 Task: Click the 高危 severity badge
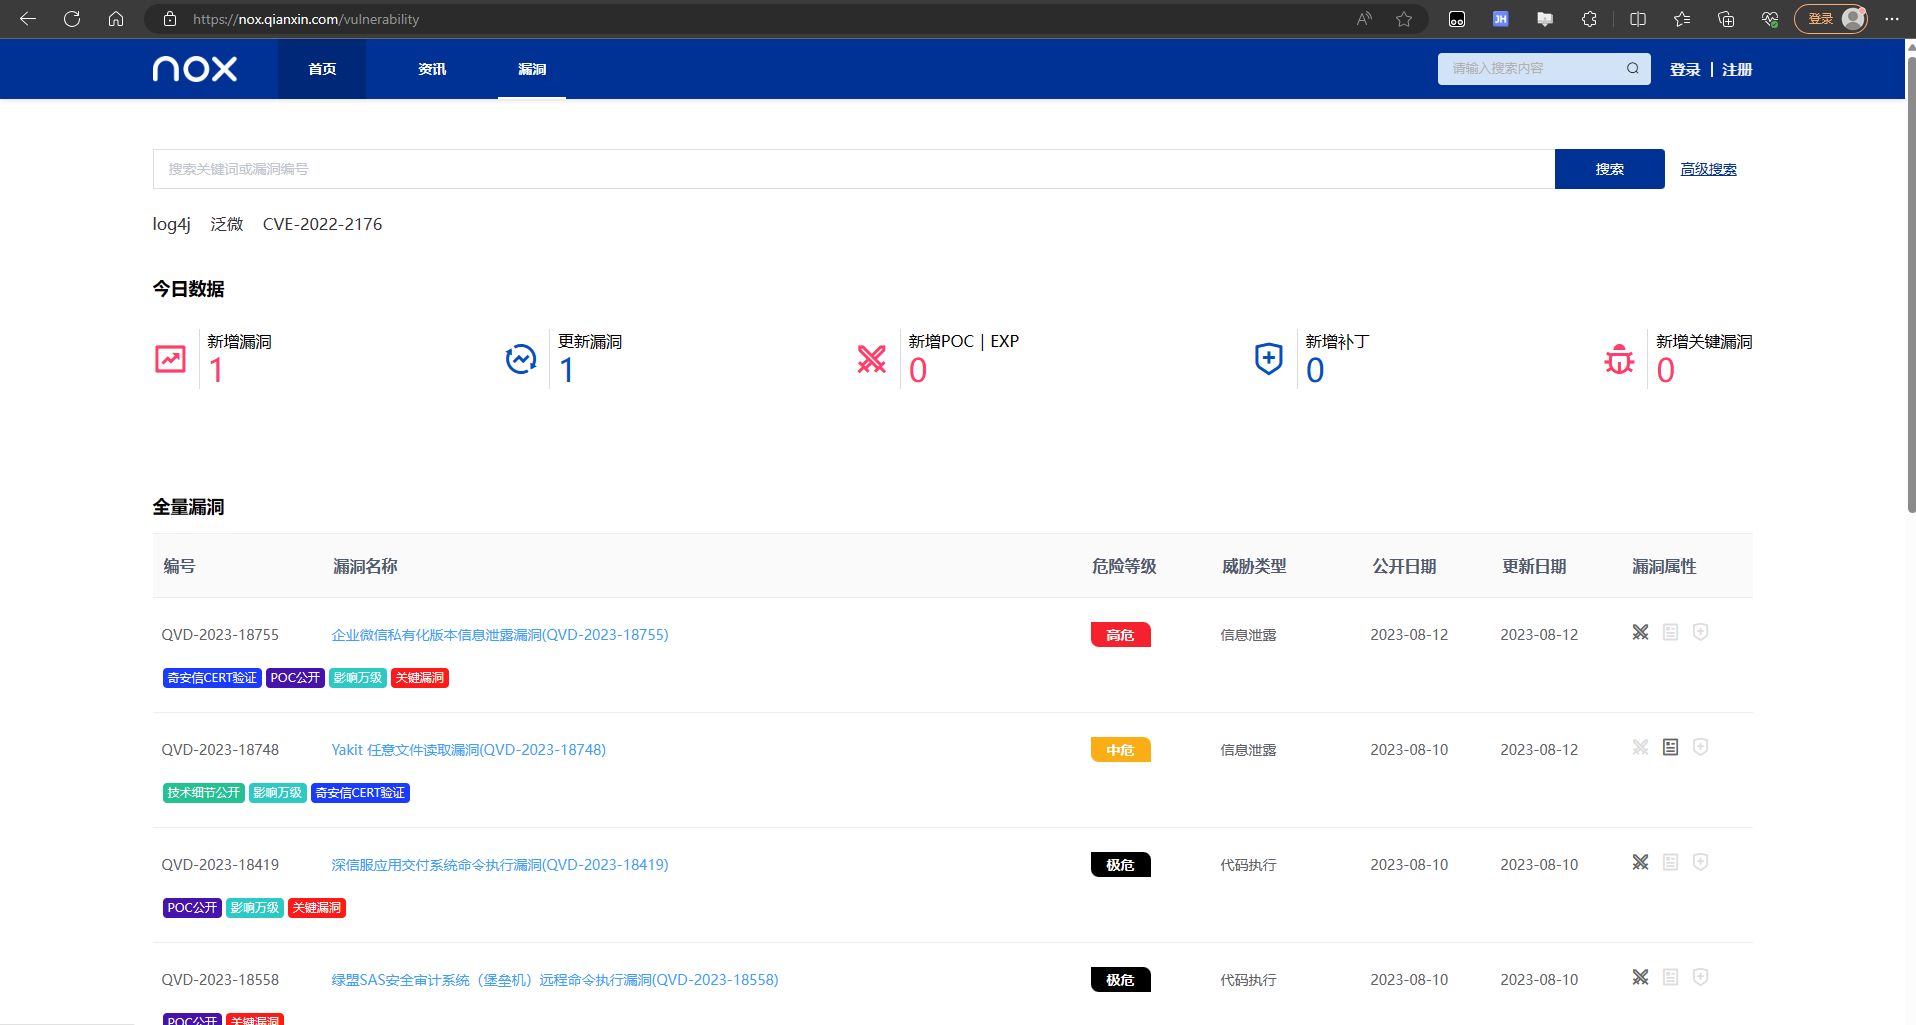pos(1121,635)
